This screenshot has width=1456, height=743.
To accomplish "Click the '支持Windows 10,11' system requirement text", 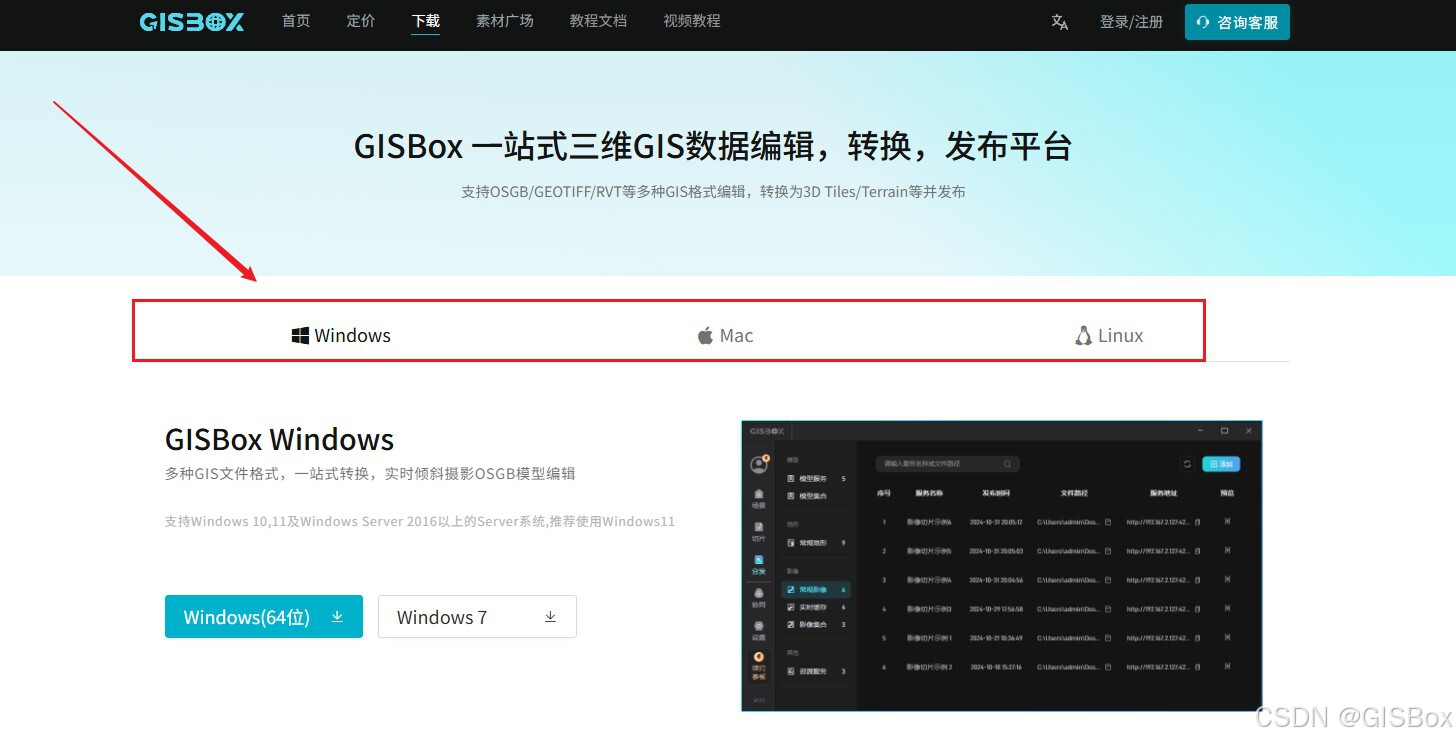I will pos(420,522).
